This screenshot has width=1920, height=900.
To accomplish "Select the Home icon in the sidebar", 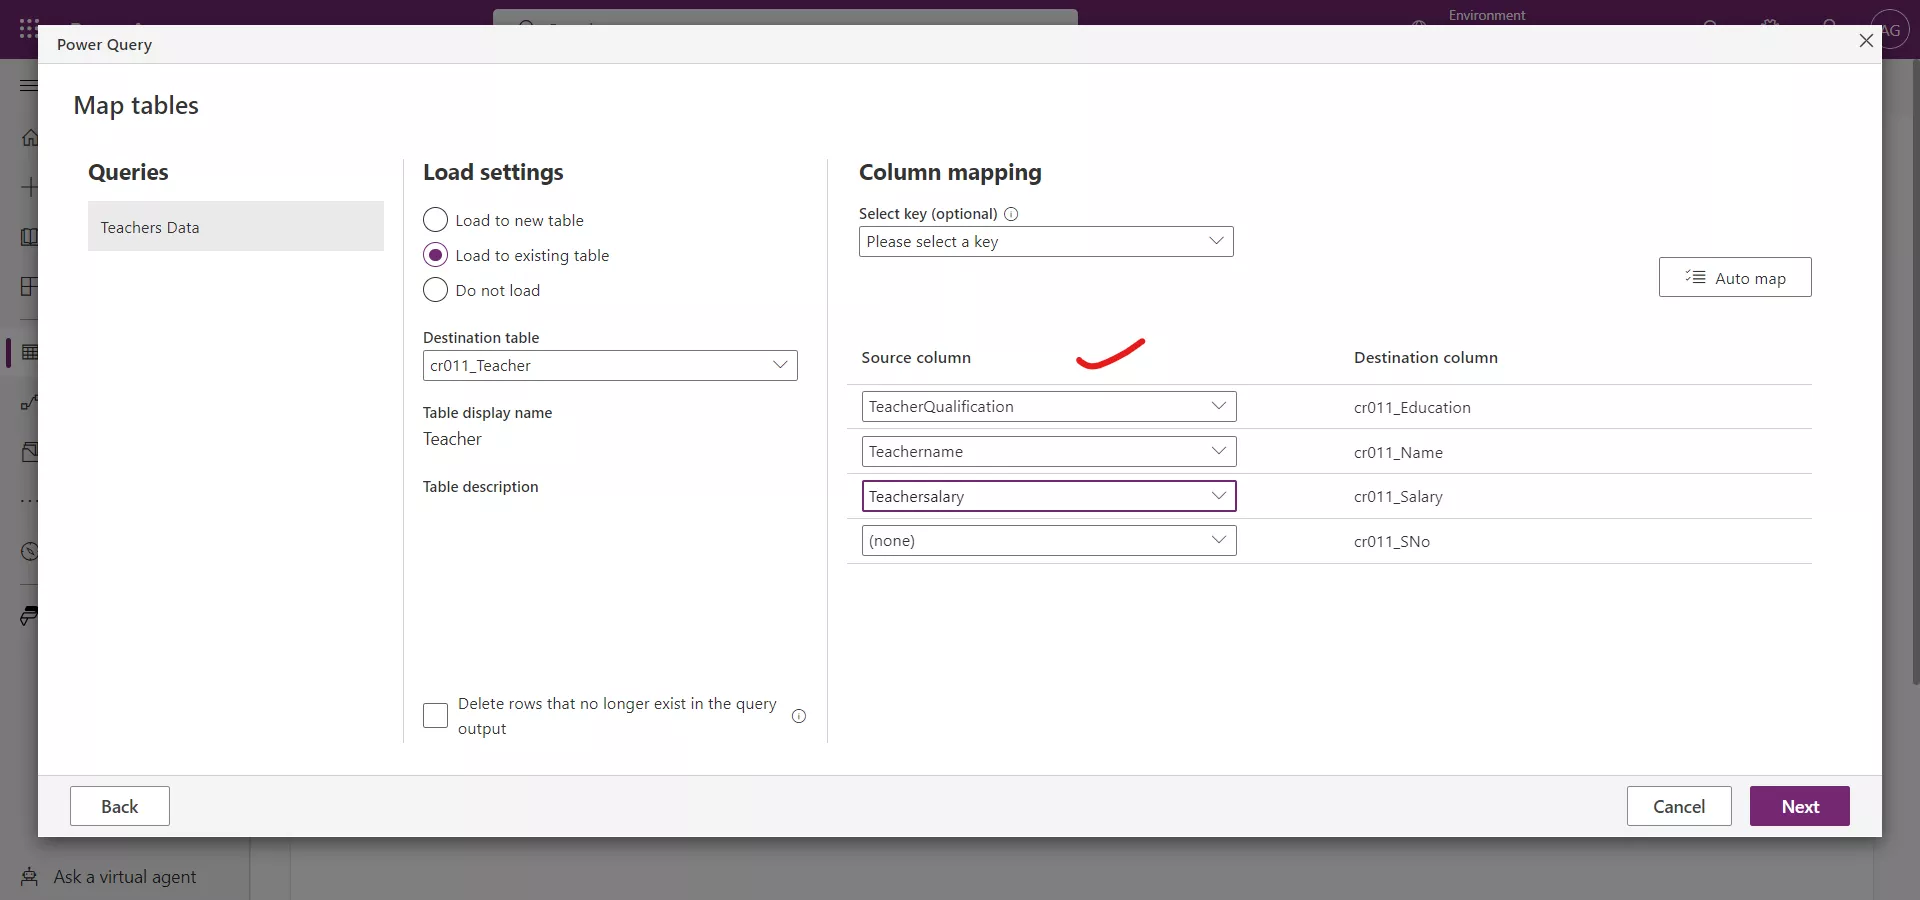I will click(29, 137).
